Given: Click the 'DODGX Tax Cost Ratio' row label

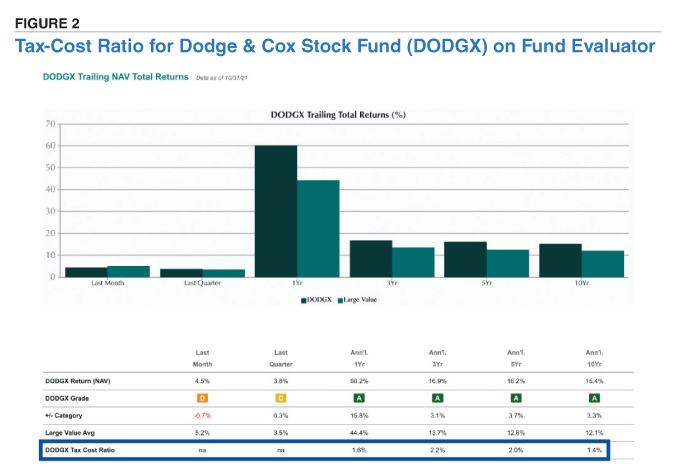Looking at the screenshot, I should 80,450.
